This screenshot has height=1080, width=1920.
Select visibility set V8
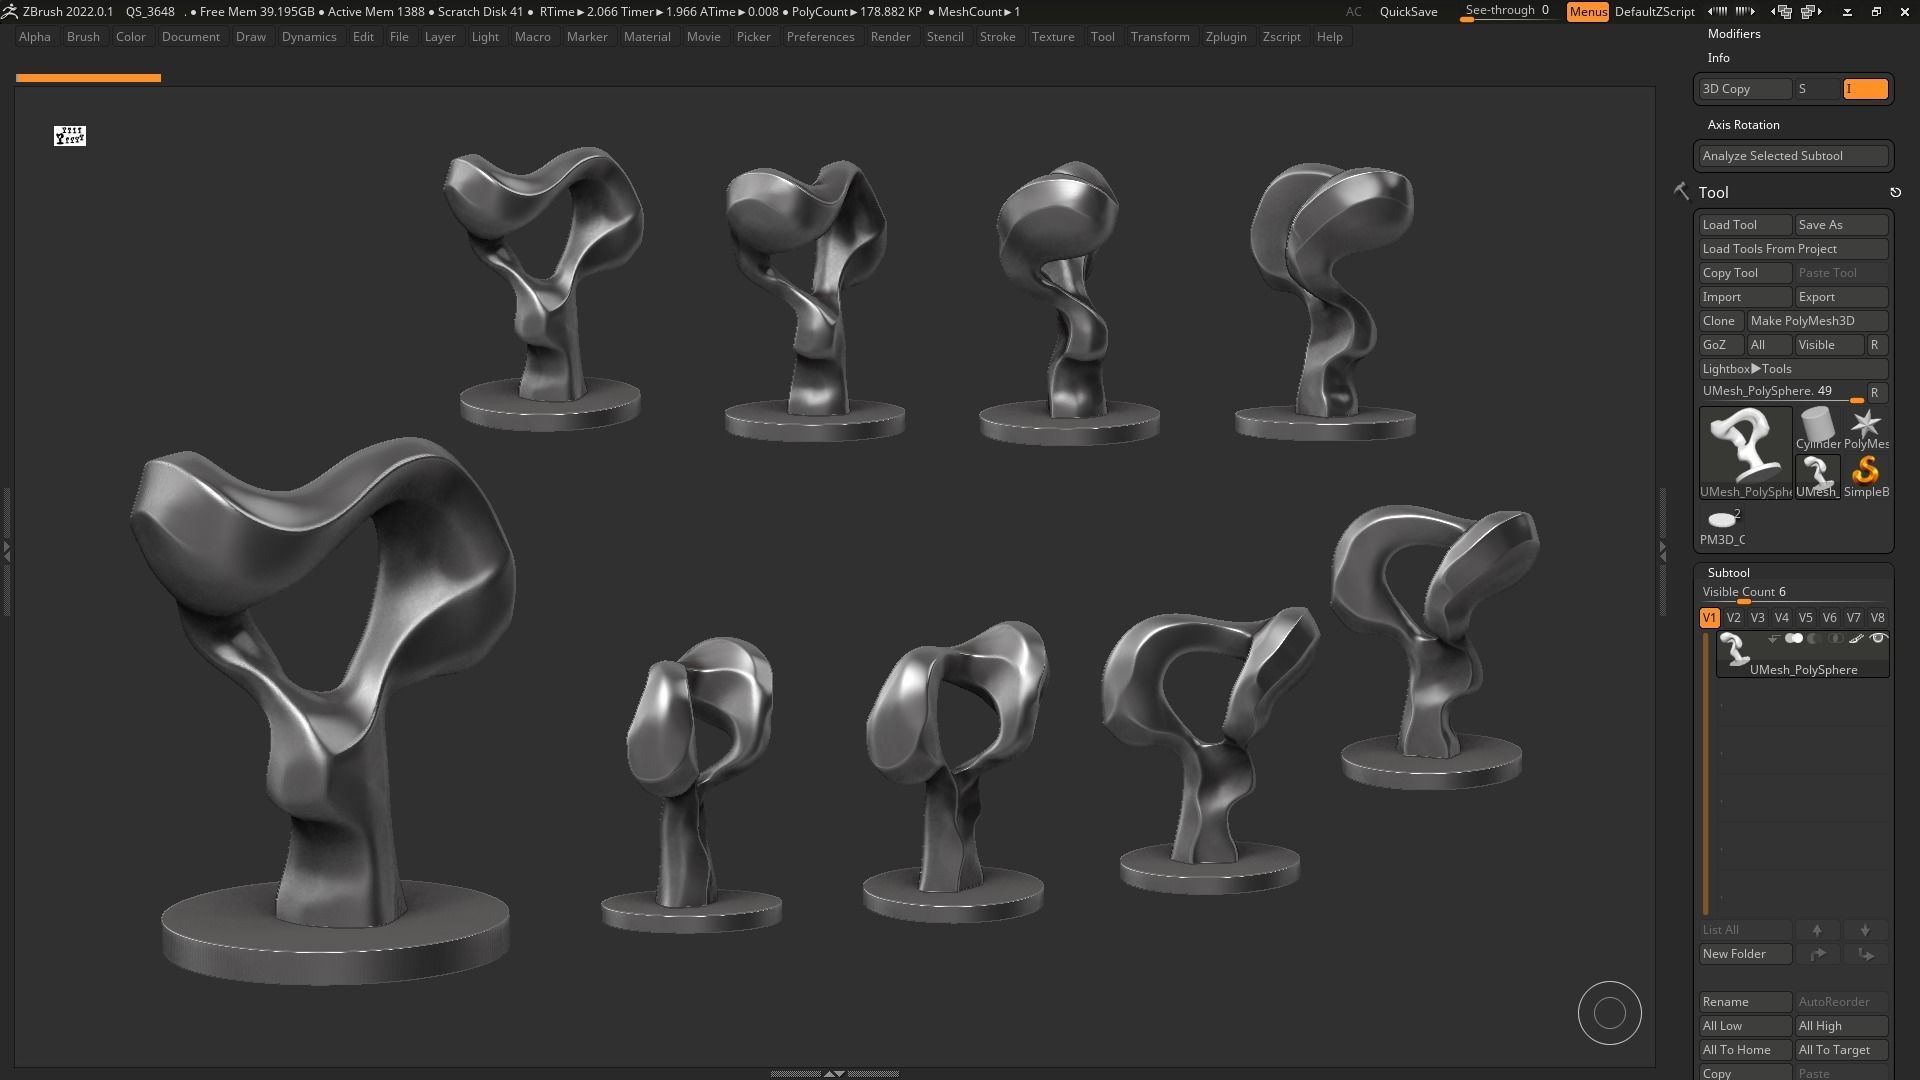coord(1877,618)
